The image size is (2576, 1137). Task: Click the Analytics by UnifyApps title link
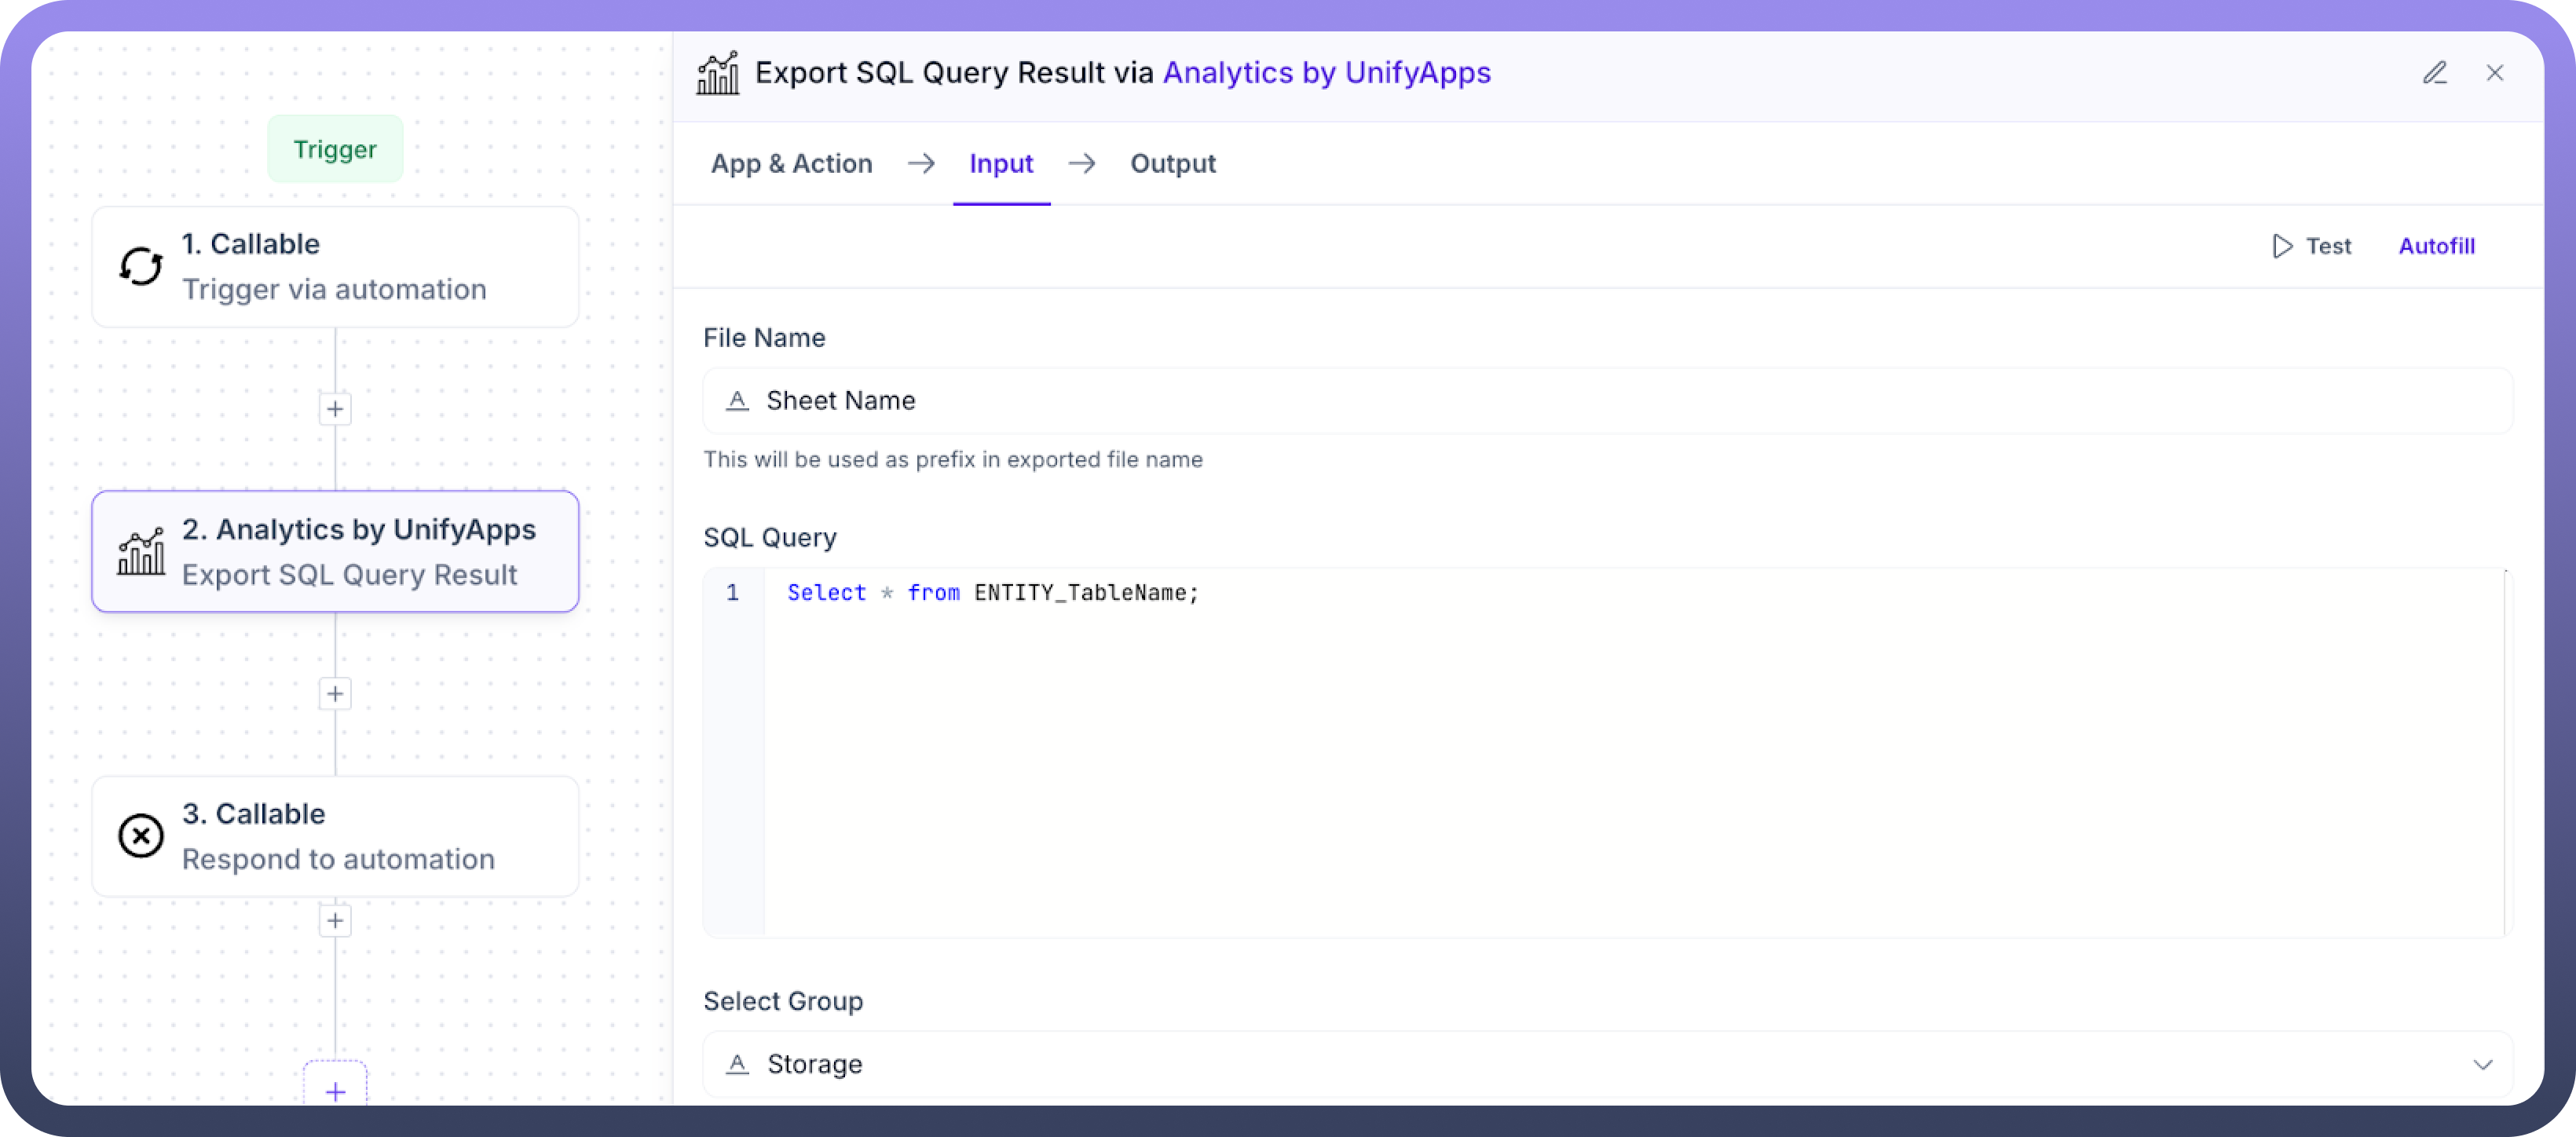click(1326, 73)
